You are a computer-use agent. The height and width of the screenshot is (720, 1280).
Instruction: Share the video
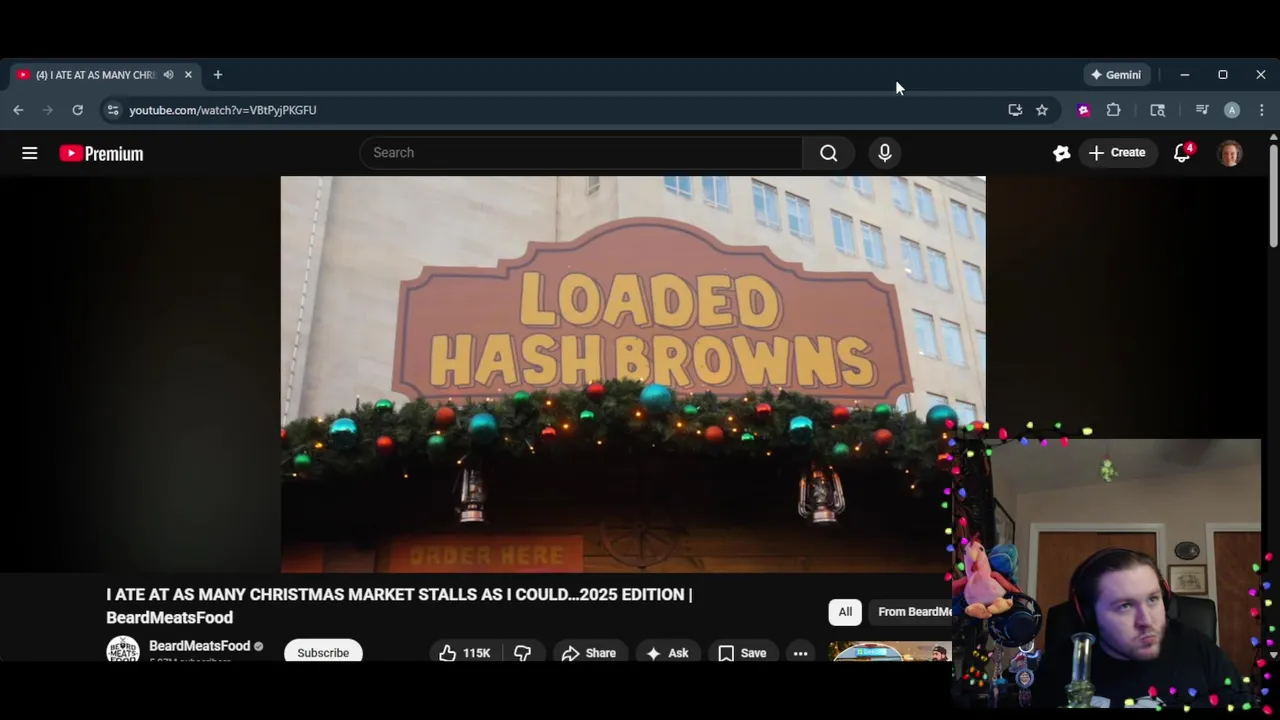588,652
